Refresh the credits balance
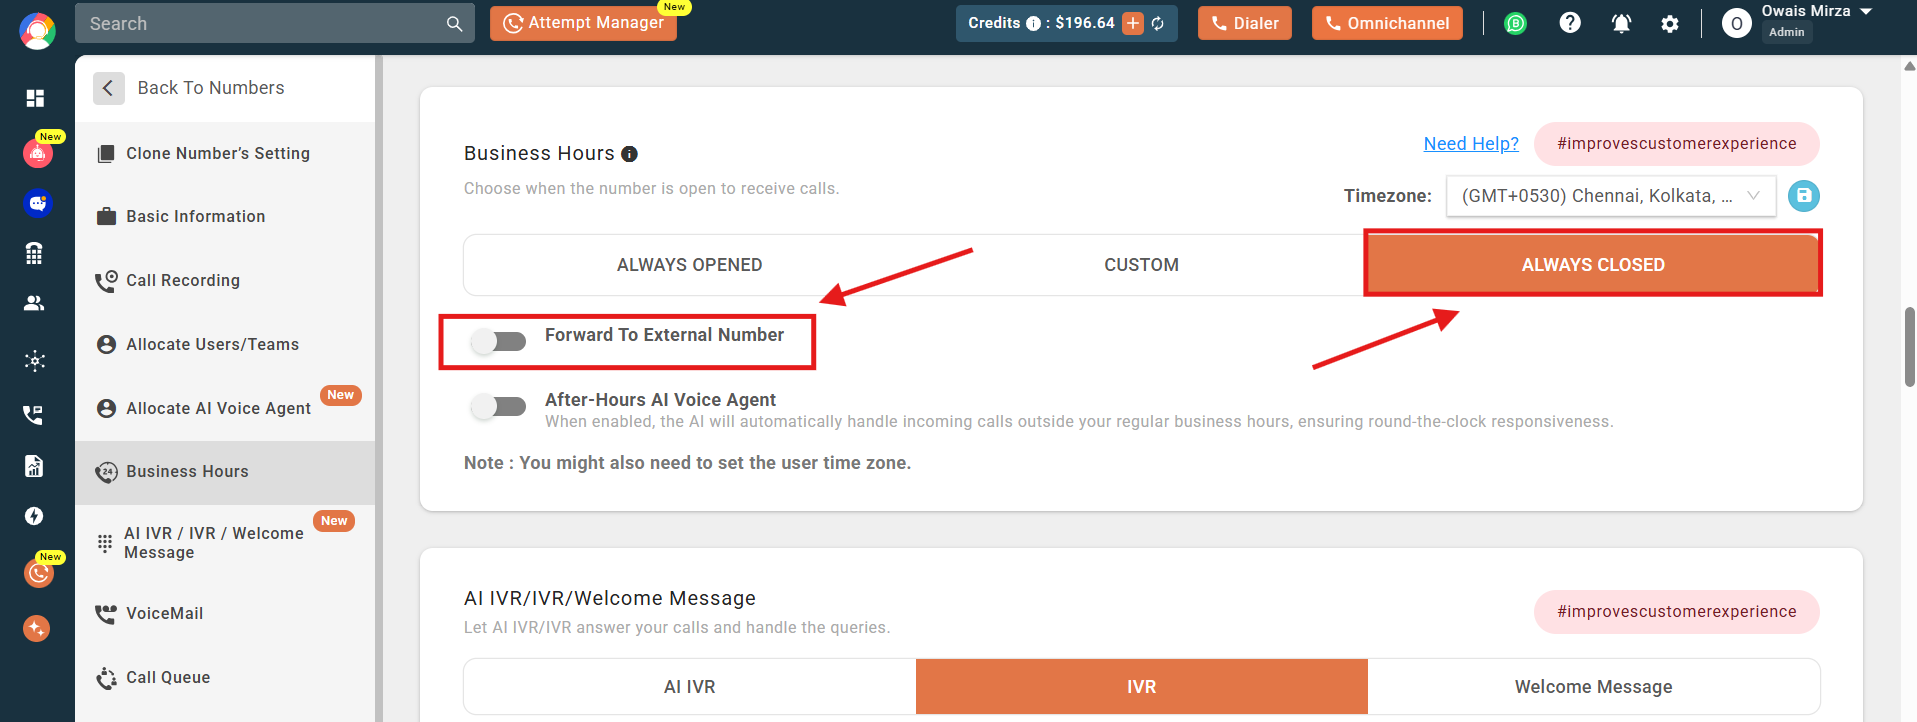 [1158, 23]
